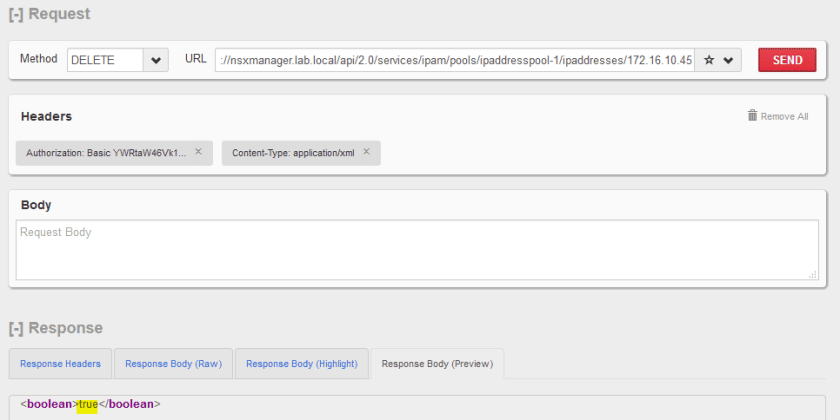Click the Content-Type application/xml header chip

click(290, 153)
